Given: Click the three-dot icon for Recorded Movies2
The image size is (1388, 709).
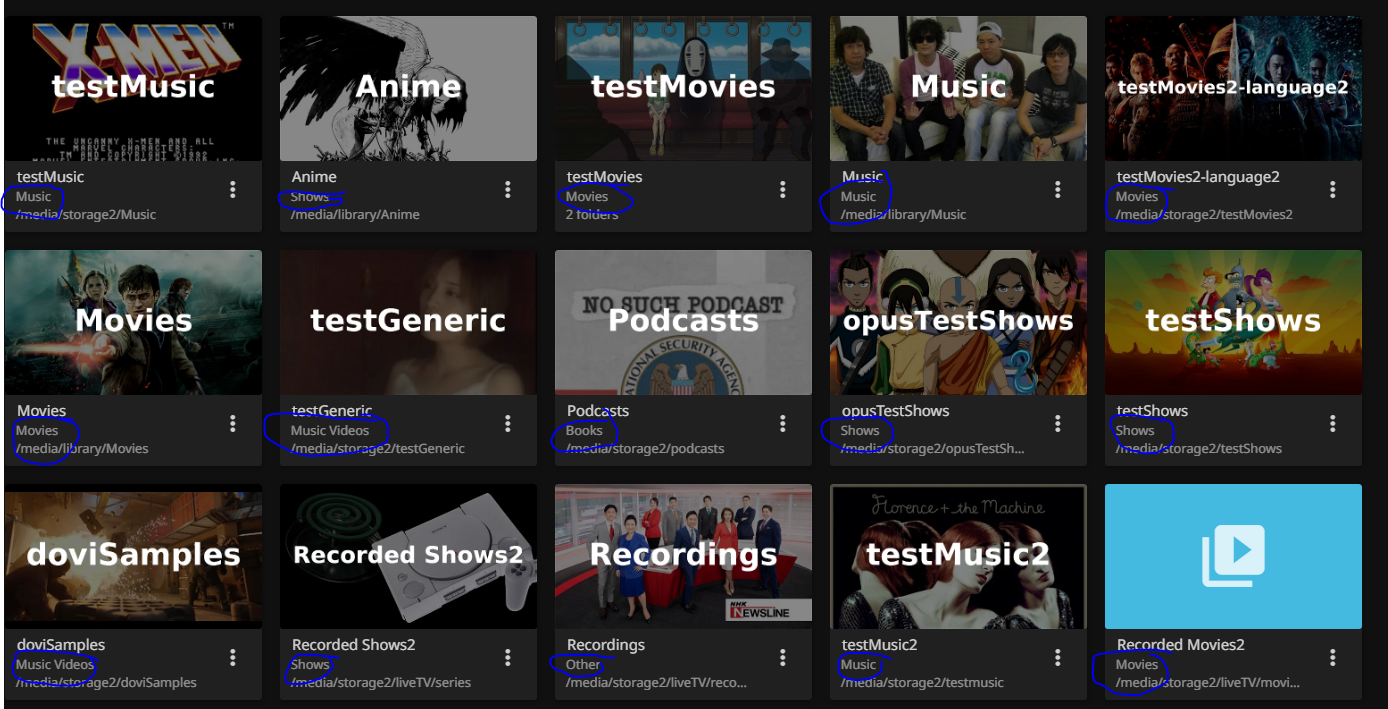Looking at the screenshot, I should click(x=1333, y=657).
